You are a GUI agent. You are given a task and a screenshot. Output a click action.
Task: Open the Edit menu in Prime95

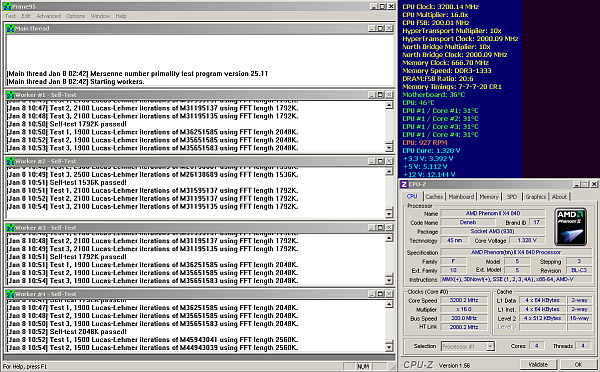(26, 16)
